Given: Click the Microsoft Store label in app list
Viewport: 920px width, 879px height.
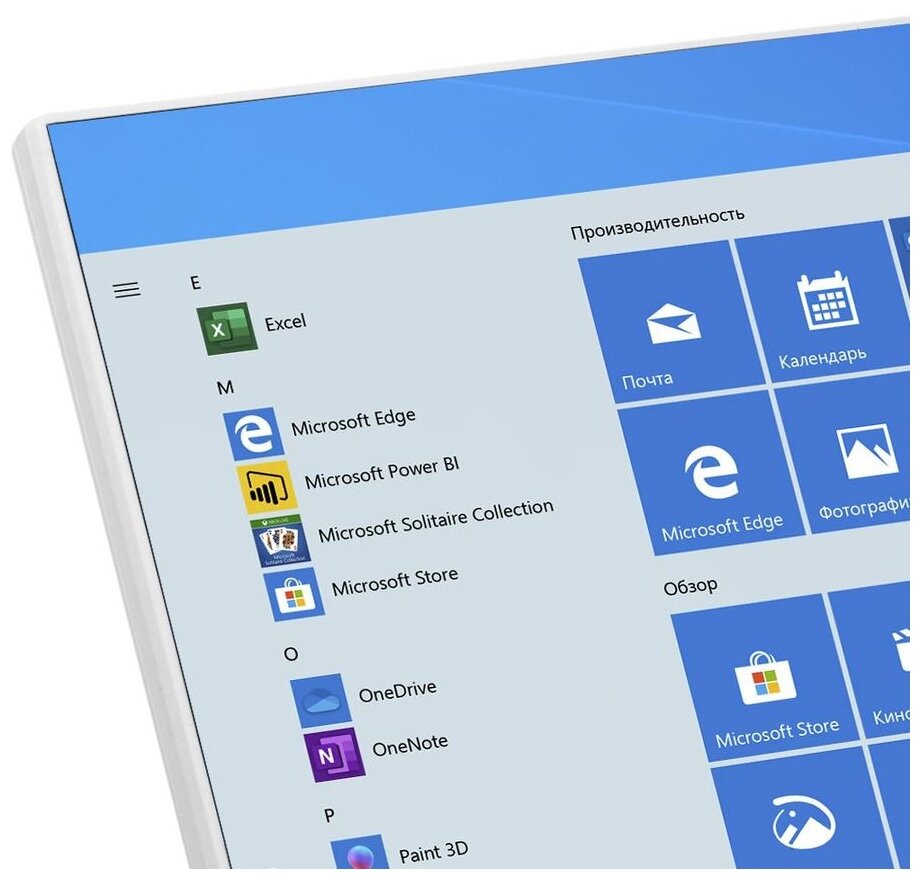Looking at the screenshot, I should pyautogui.click(x=394, y=582).
